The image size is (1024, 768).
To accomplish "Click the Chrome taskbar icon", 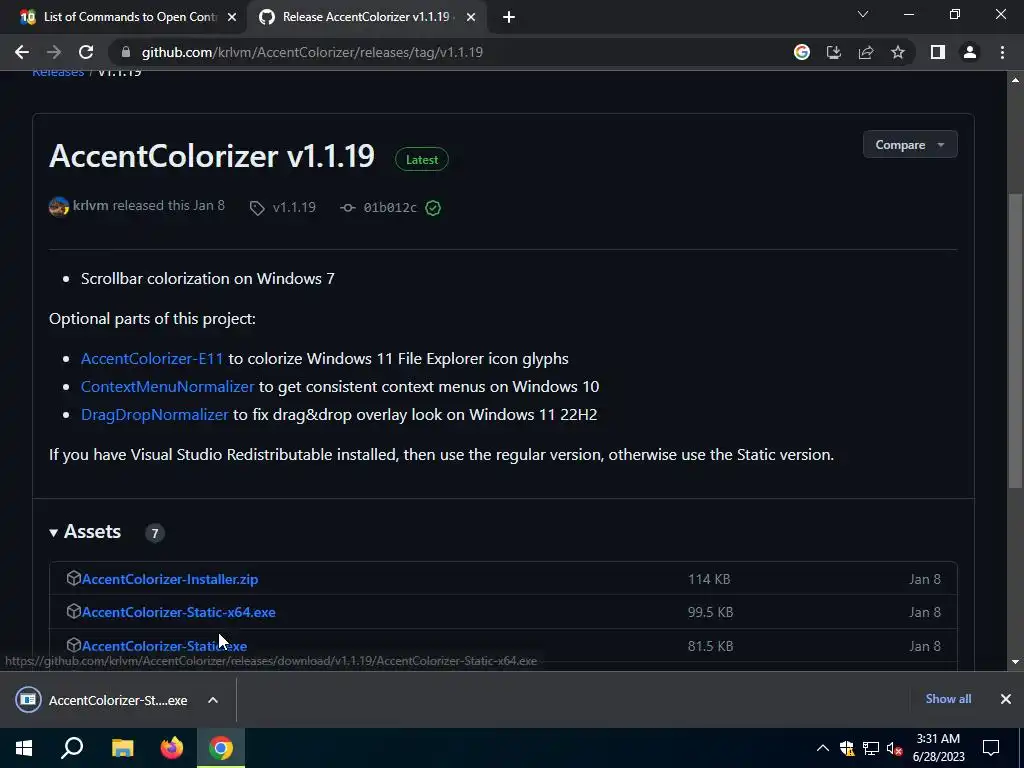I will pos(221,748).
